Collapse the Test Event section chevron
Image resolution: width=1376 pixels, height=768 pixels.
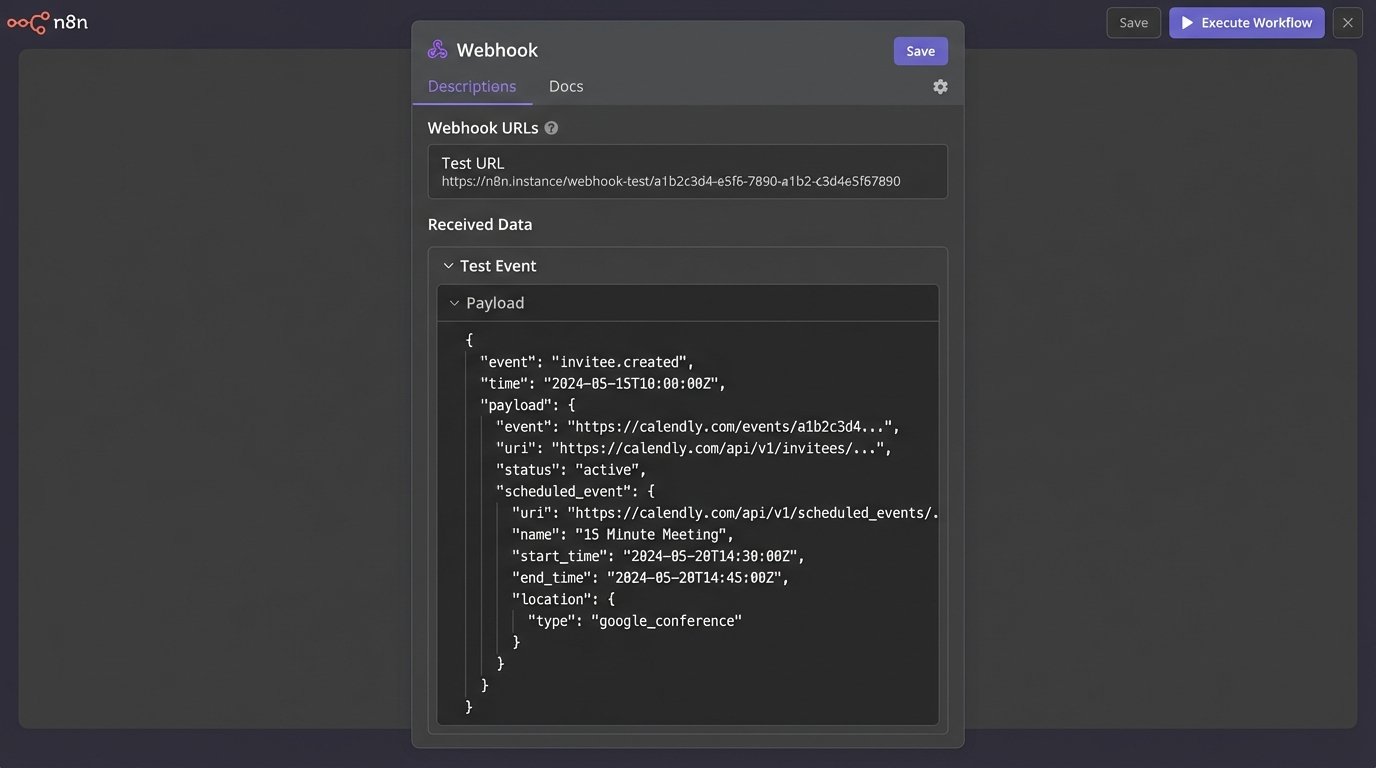(x=448, y=266)
